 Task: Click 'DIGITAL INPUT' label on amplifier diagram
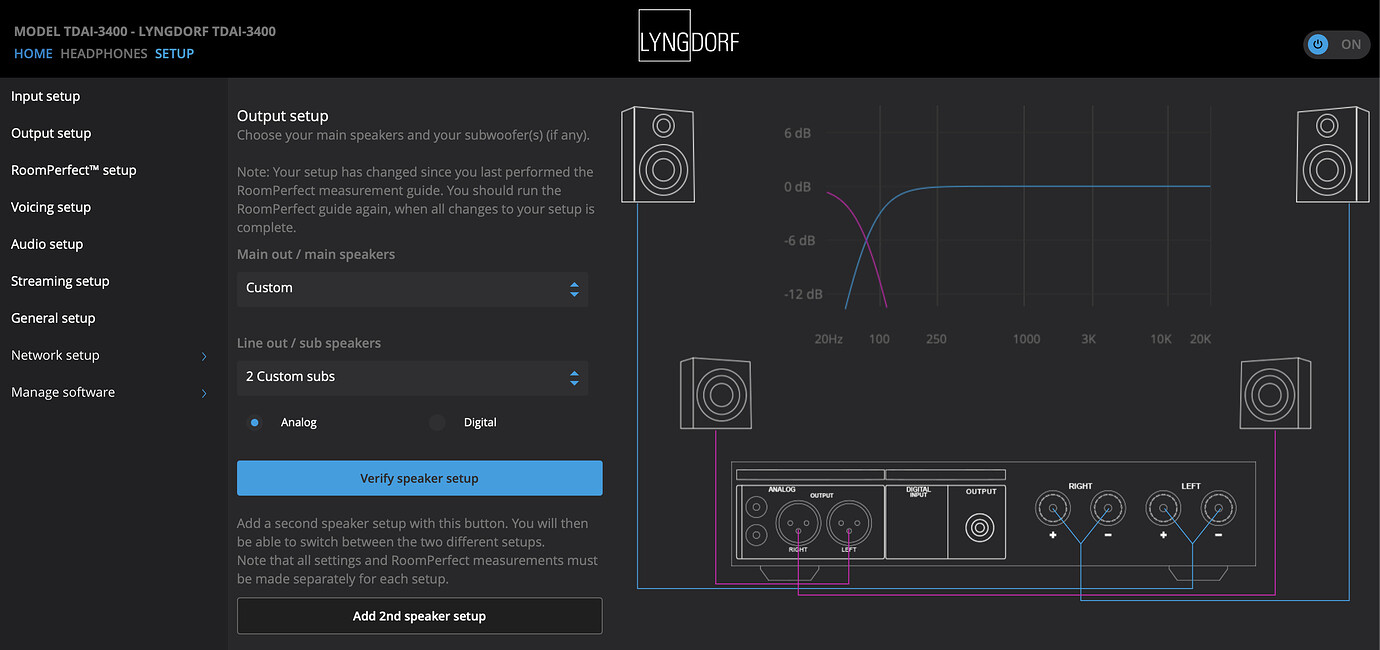pos(918,491)
